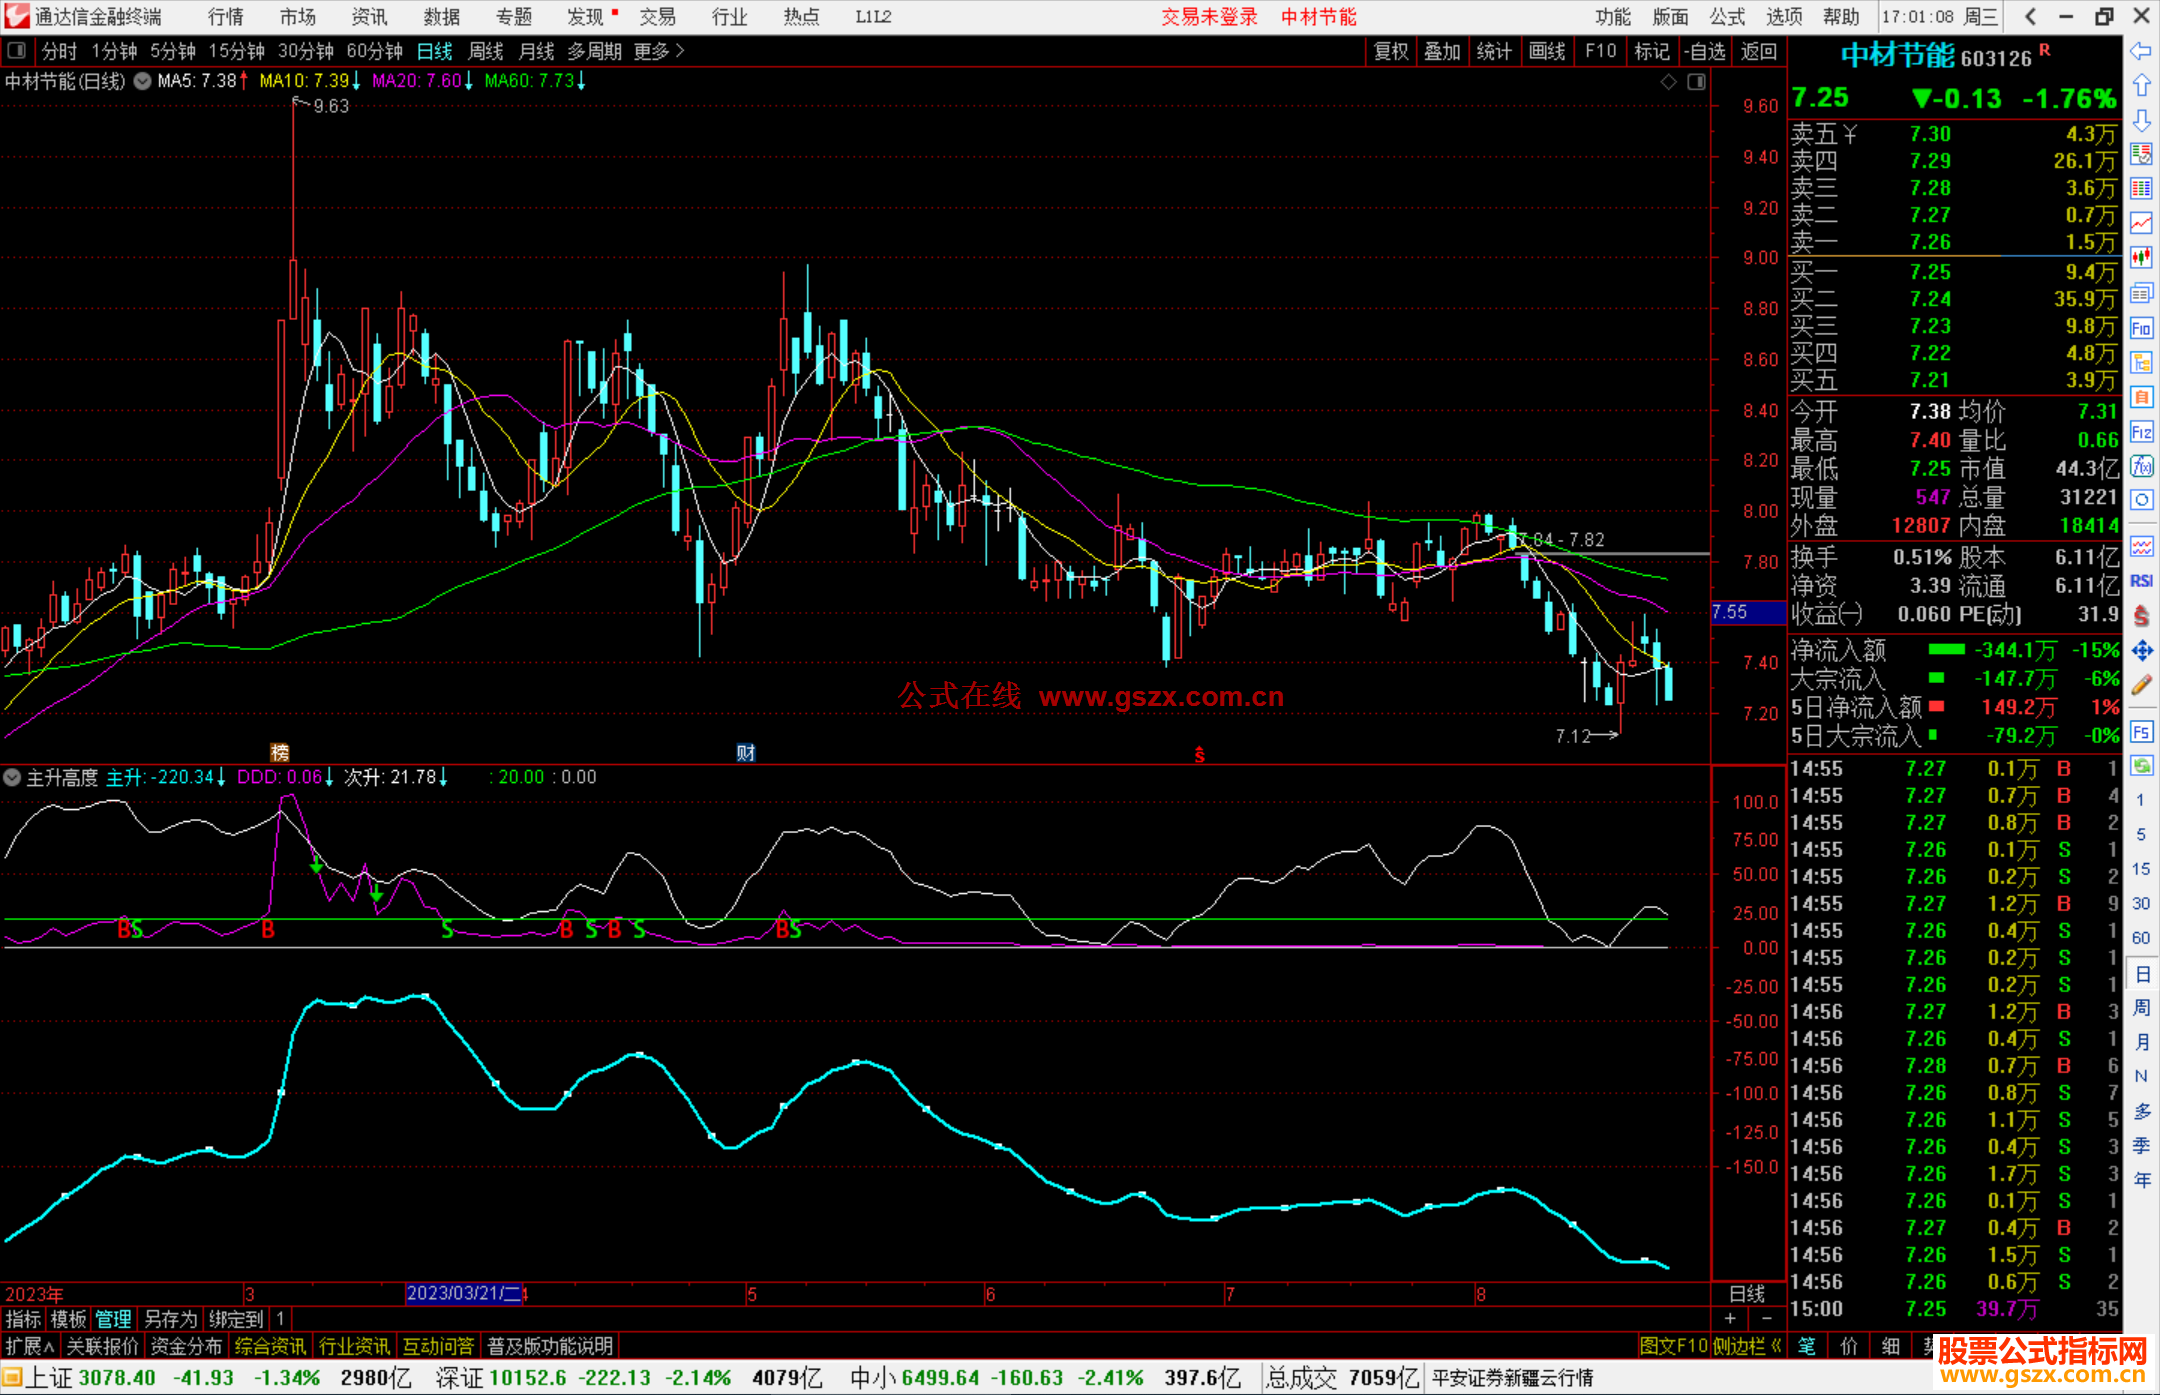
Task: Open the 公式 menu
Action: (1727, 17)
